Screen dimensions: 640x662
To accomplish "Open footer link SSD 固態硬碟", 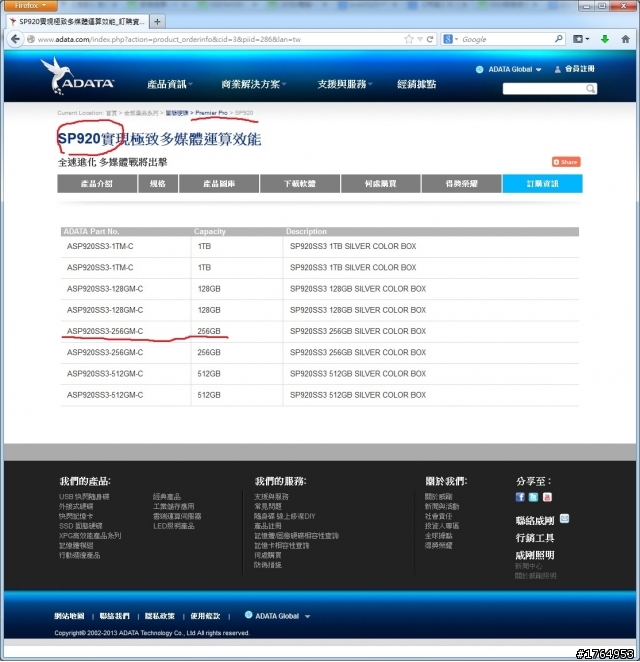I will pos(81,526).
